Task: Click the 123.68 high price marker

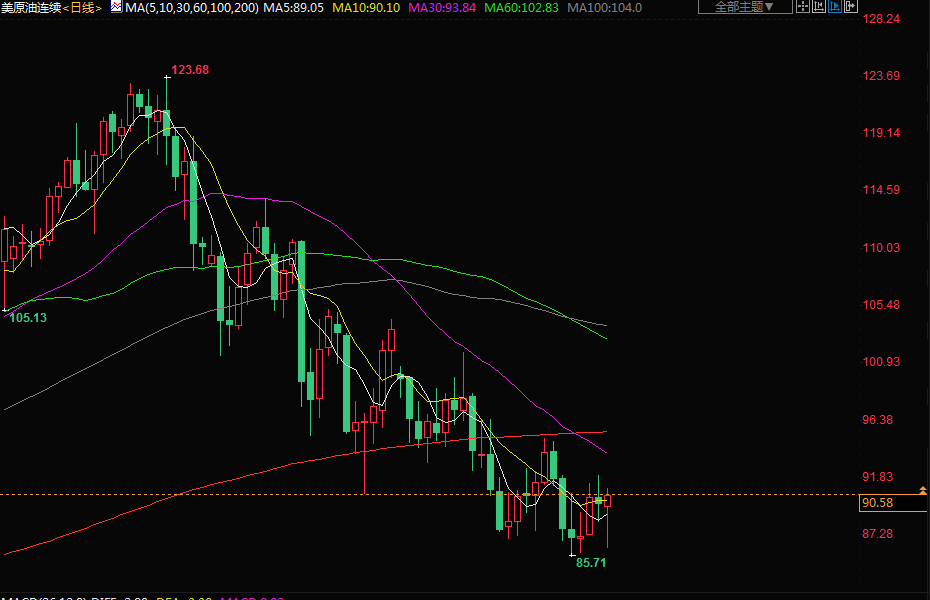Action: (190, 70)
